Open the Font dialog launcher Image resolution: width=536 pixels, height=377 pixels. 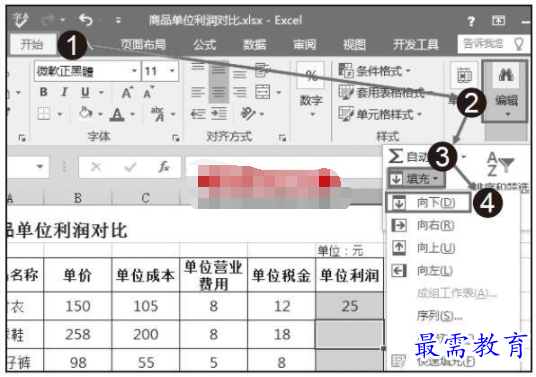click(x=175, y=138)
